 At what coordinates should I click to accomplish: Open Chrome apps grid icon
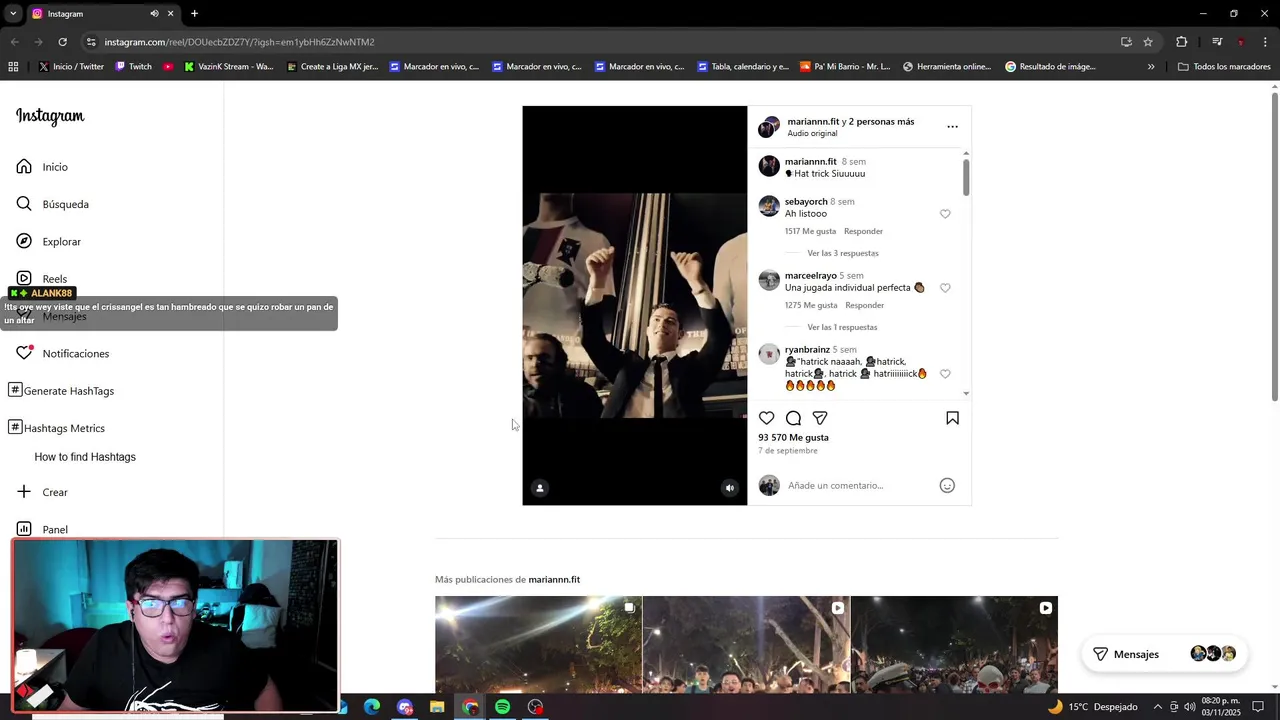13,67
